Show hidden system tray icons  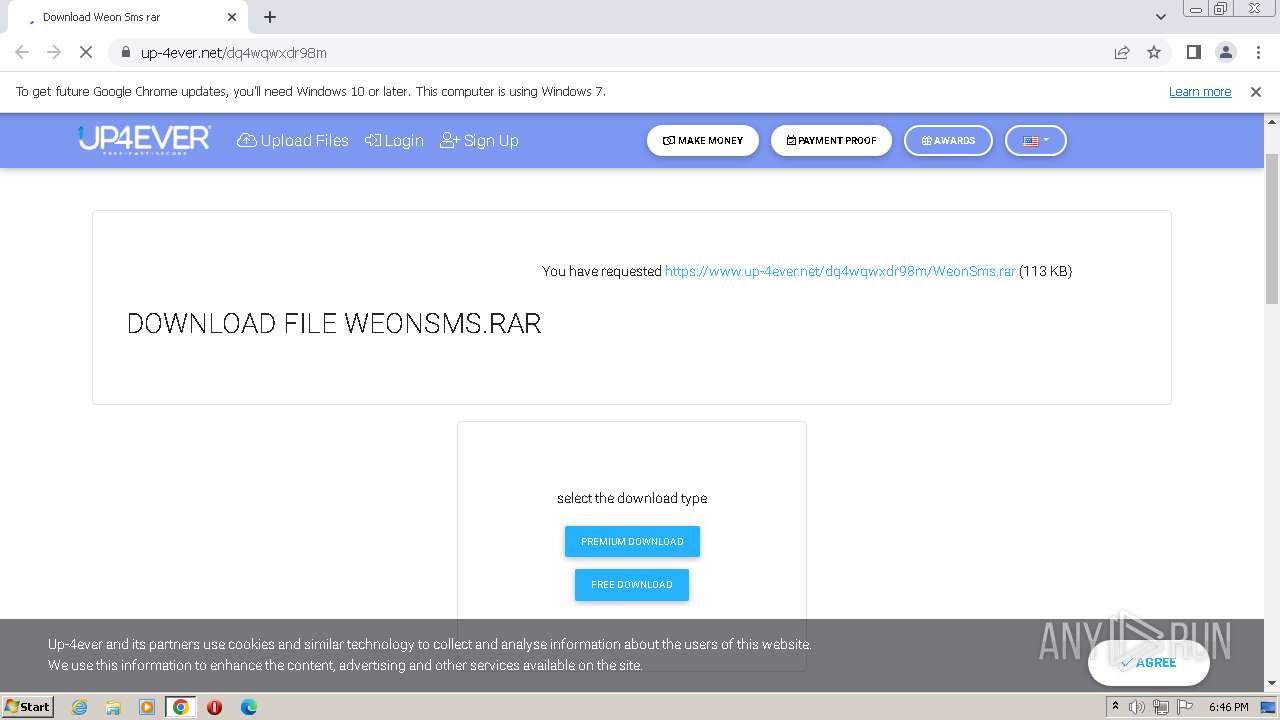pyautogui.click(x=1115, y=707)
